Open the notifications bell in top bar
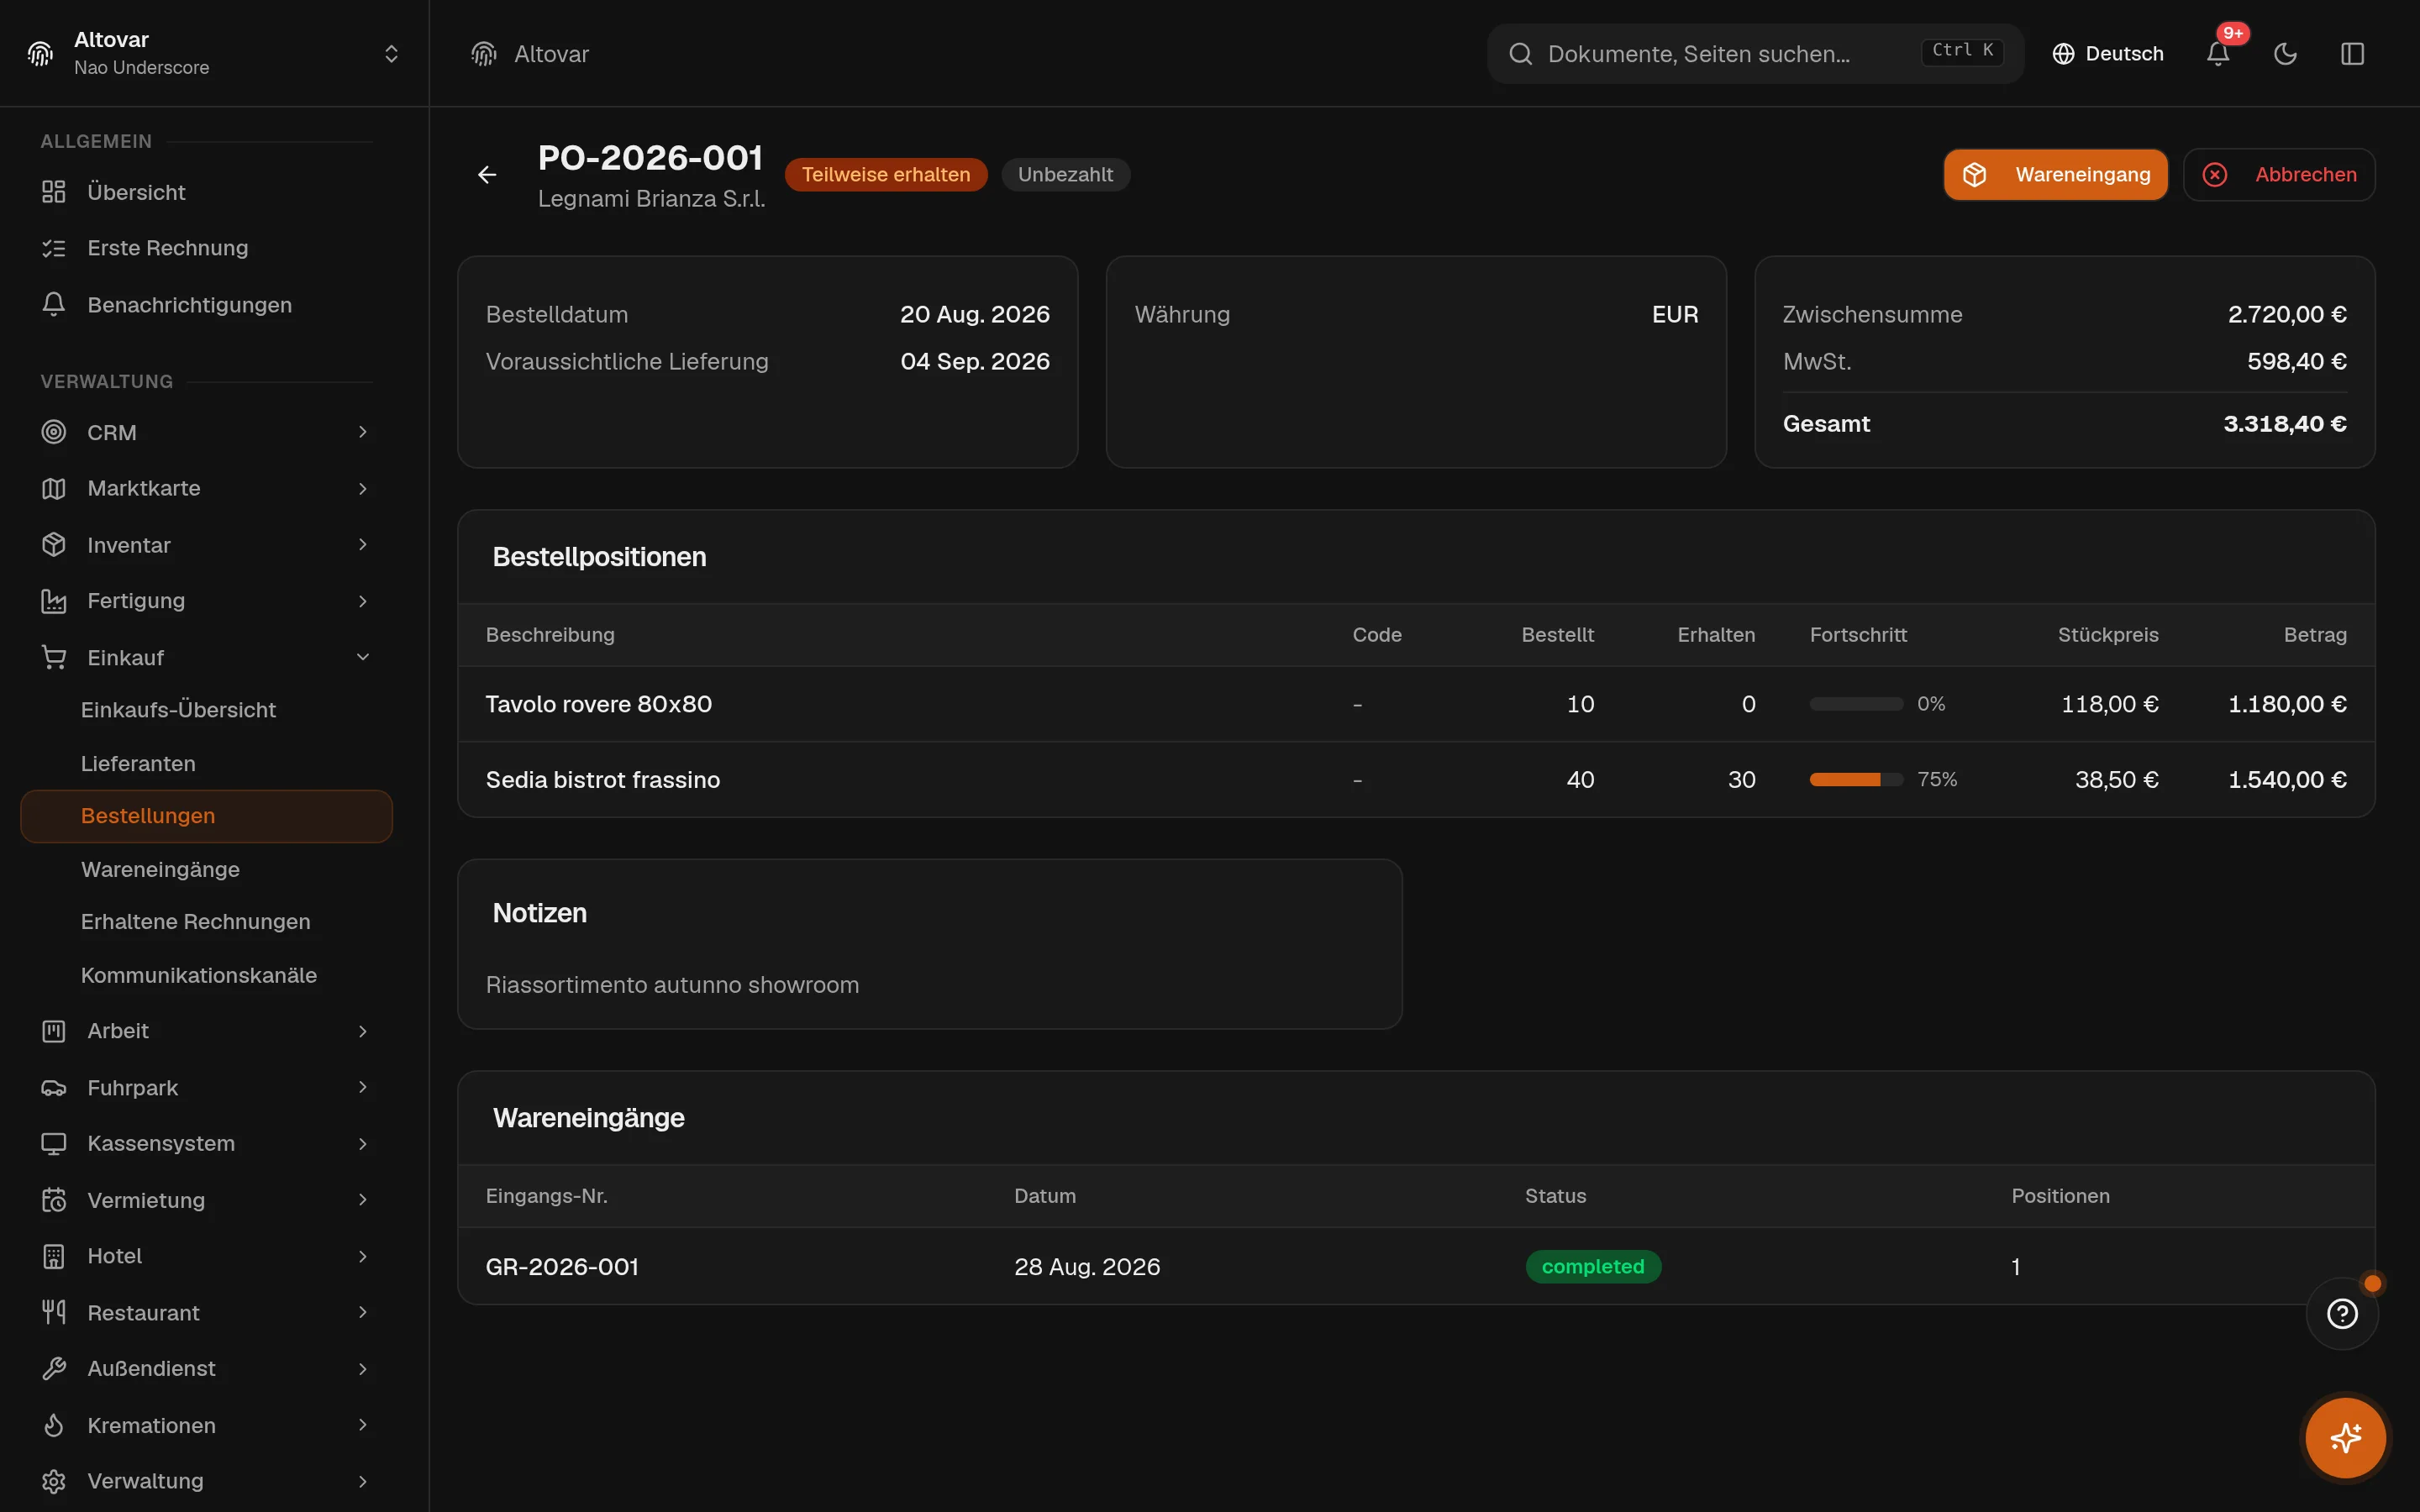 coord(2218,54)
